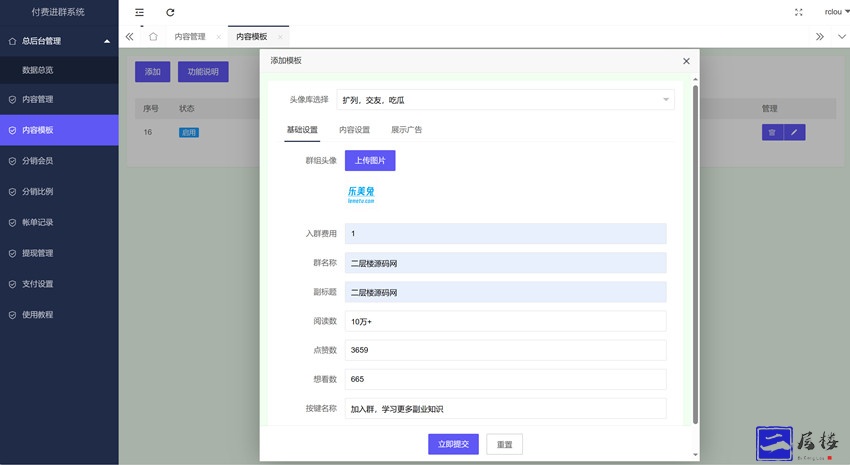The image size is (850, 465).
Task: Switch to the 展示广告 tab
Action: tap(406, 130)
